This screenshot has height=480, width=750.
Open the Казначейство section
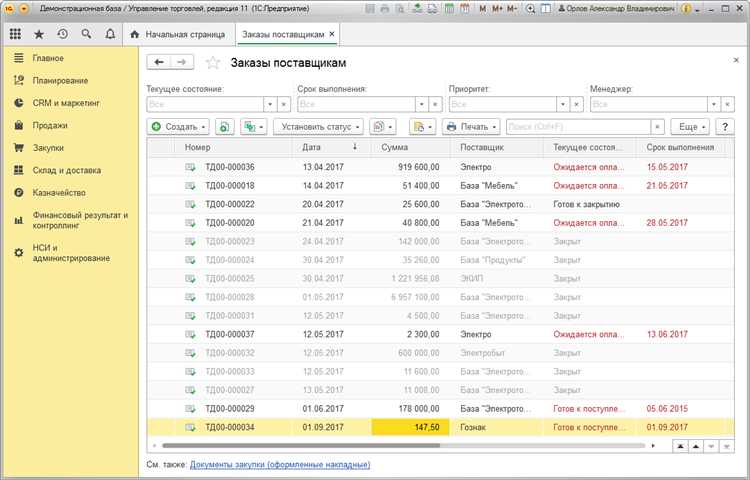click(x=58, y=192)
